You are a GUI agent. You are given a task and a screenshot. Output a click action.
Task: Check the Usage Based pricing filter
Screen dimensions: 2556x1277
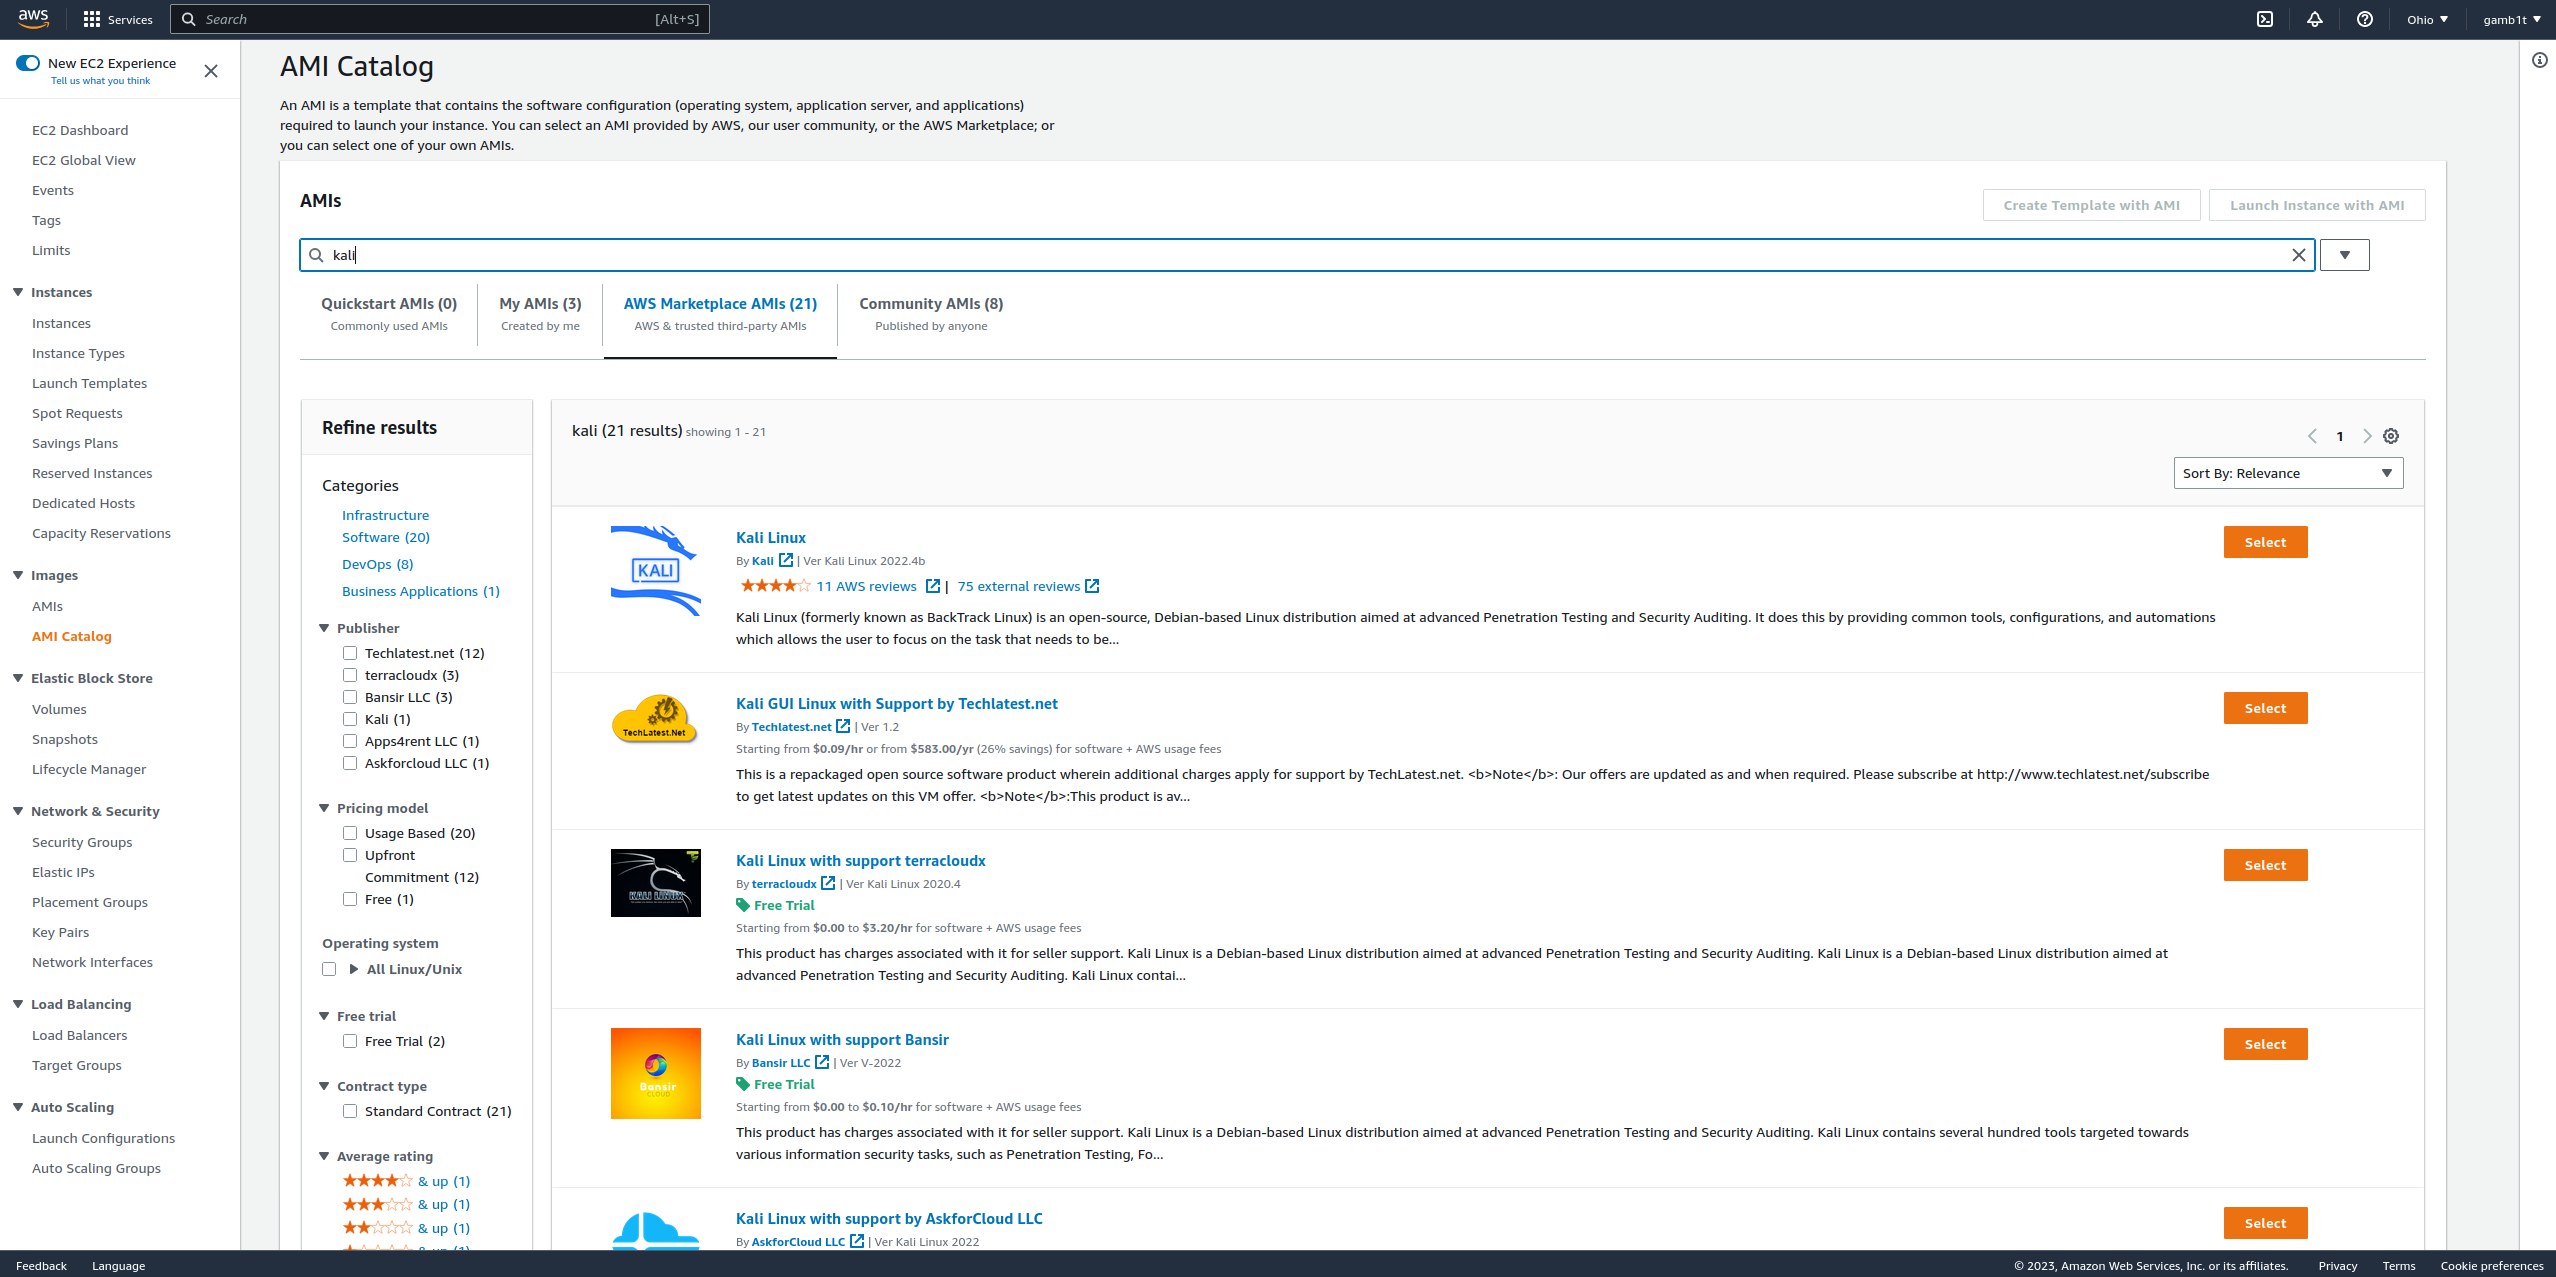(x=350, y=833)
